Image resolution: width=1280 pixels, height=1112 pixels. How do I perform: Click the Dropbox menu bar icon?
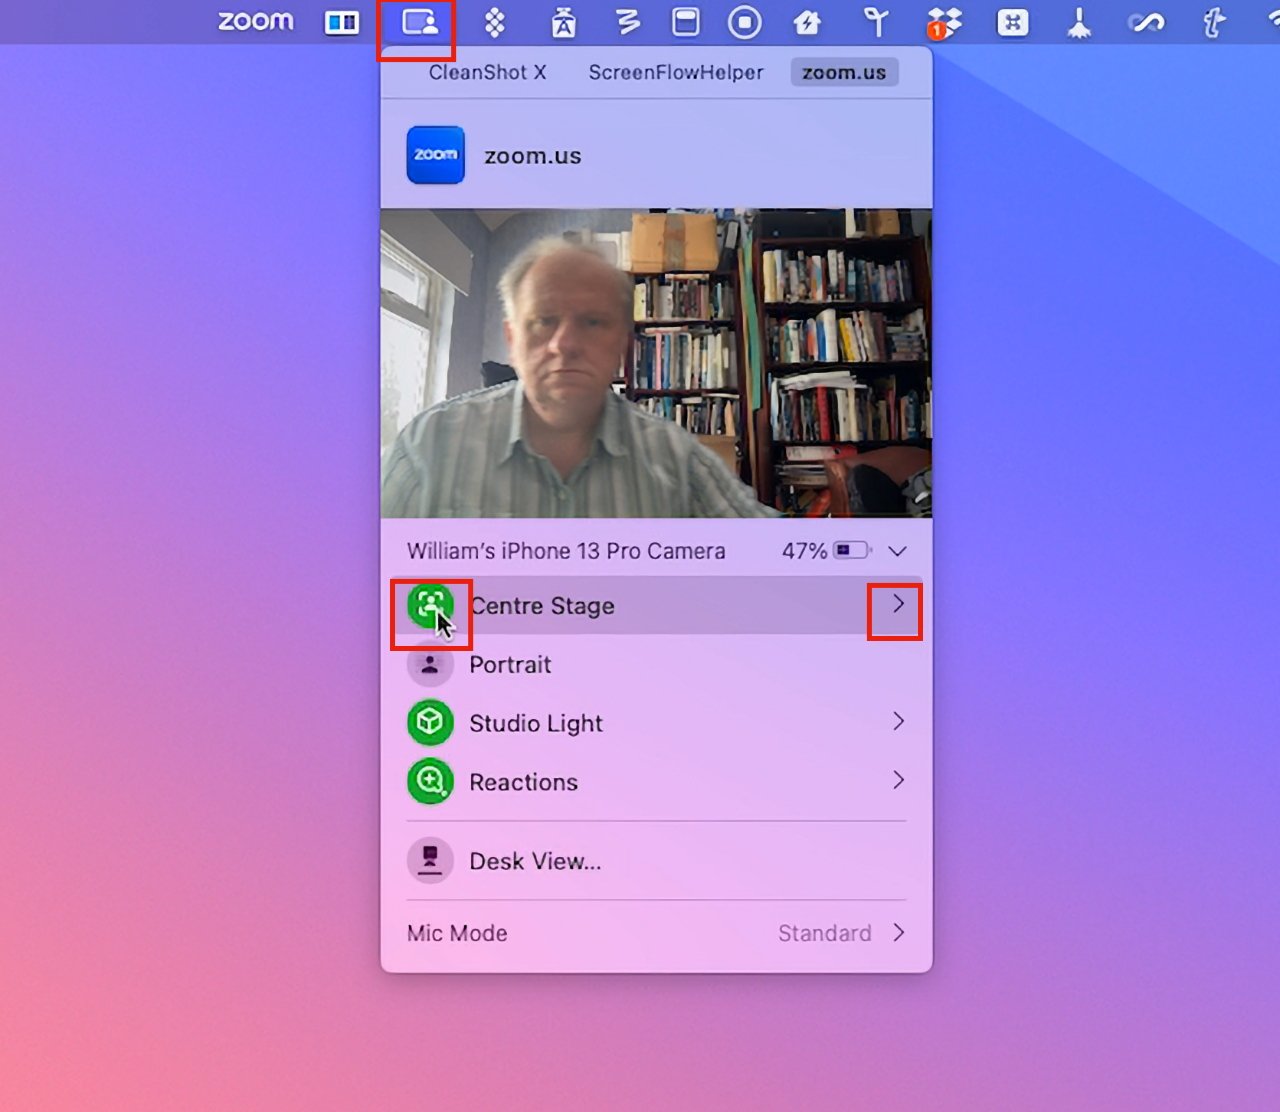pyautogui.click(x=943, y=23)
